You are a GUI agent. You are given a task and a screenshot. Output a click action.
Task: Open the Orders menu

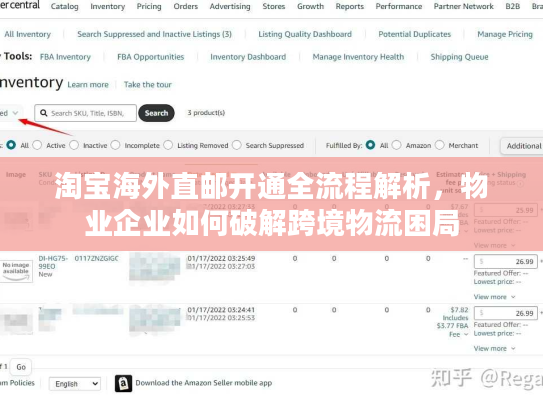[x=186, y=6]
